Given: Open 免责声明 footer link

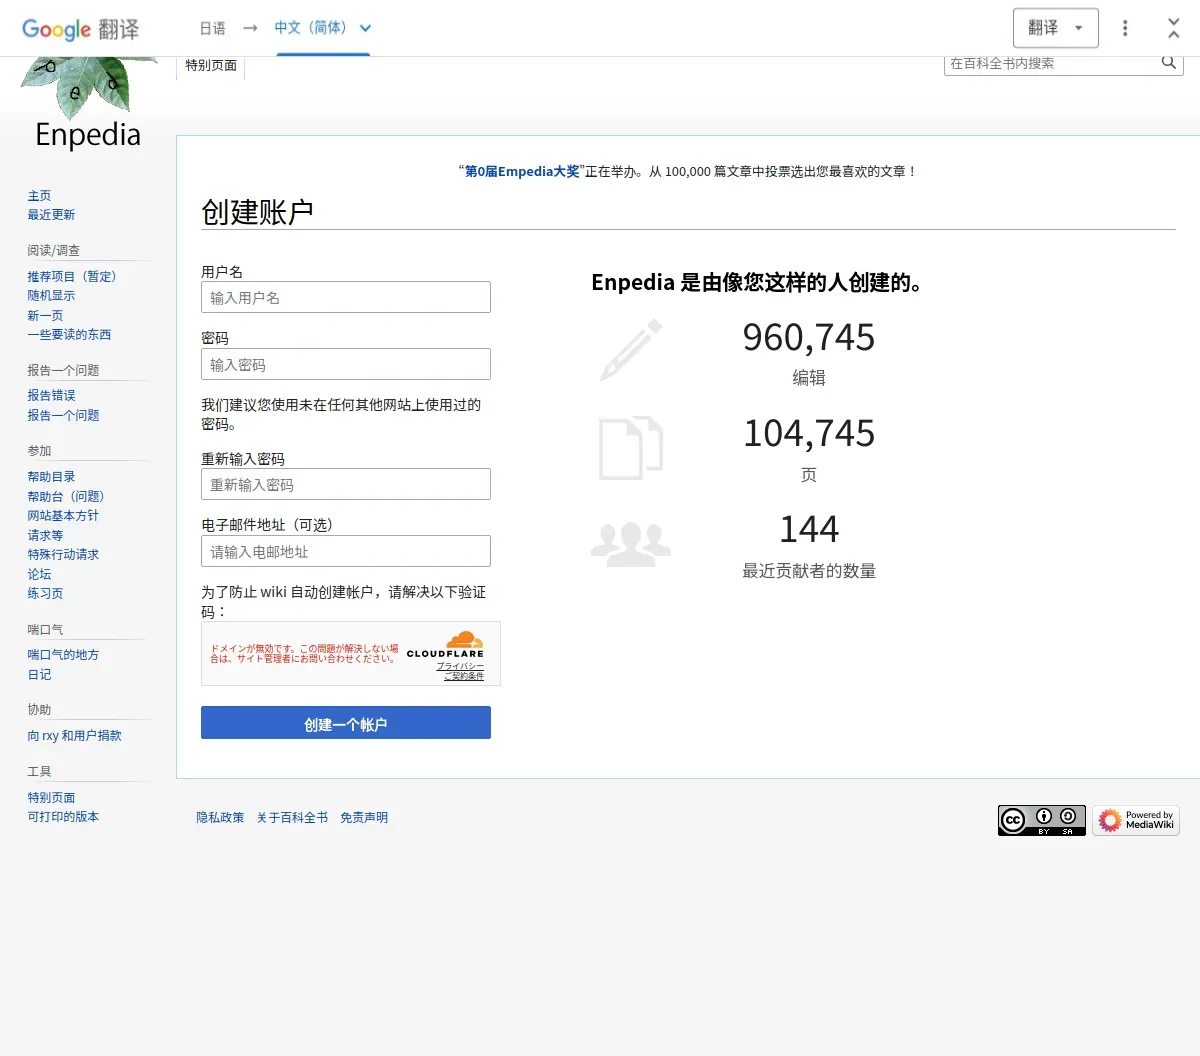Looking at the screenshot, I should (x=364, y=818).
